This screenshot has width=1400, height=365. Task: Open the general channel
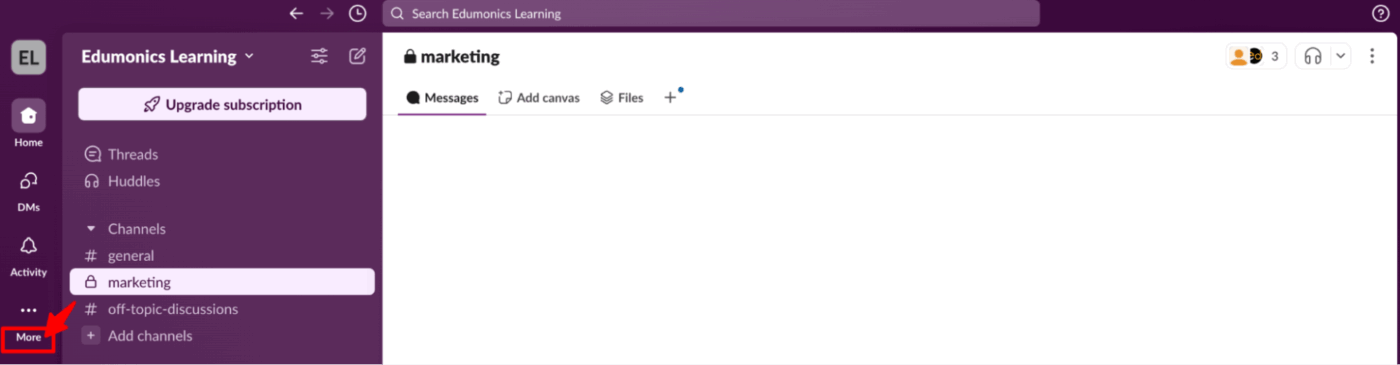[222, 256]
